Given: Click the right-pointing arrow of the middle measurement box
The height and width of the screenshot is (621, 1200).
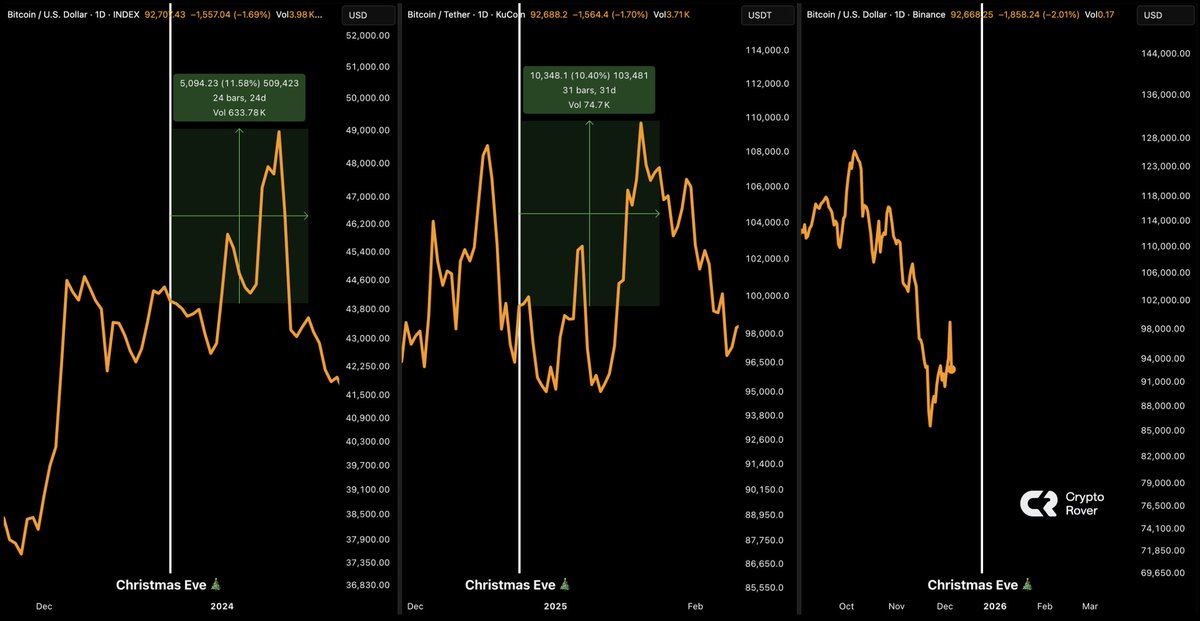Looking at the screenshot, I should pos(657,213).
